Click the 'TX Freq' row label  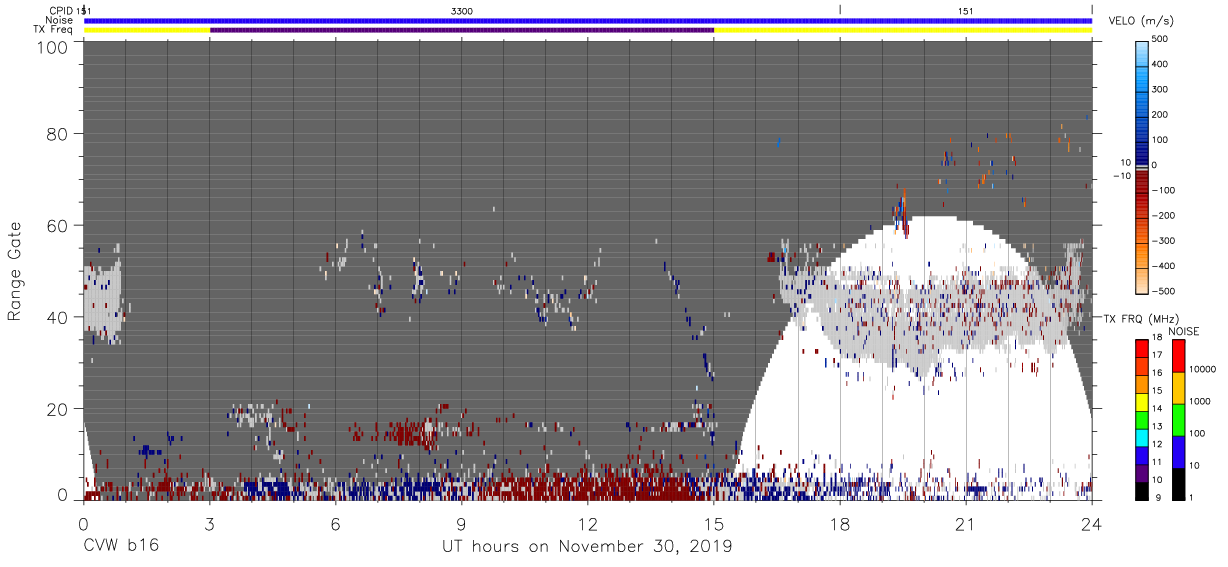[x=53, y=30]
